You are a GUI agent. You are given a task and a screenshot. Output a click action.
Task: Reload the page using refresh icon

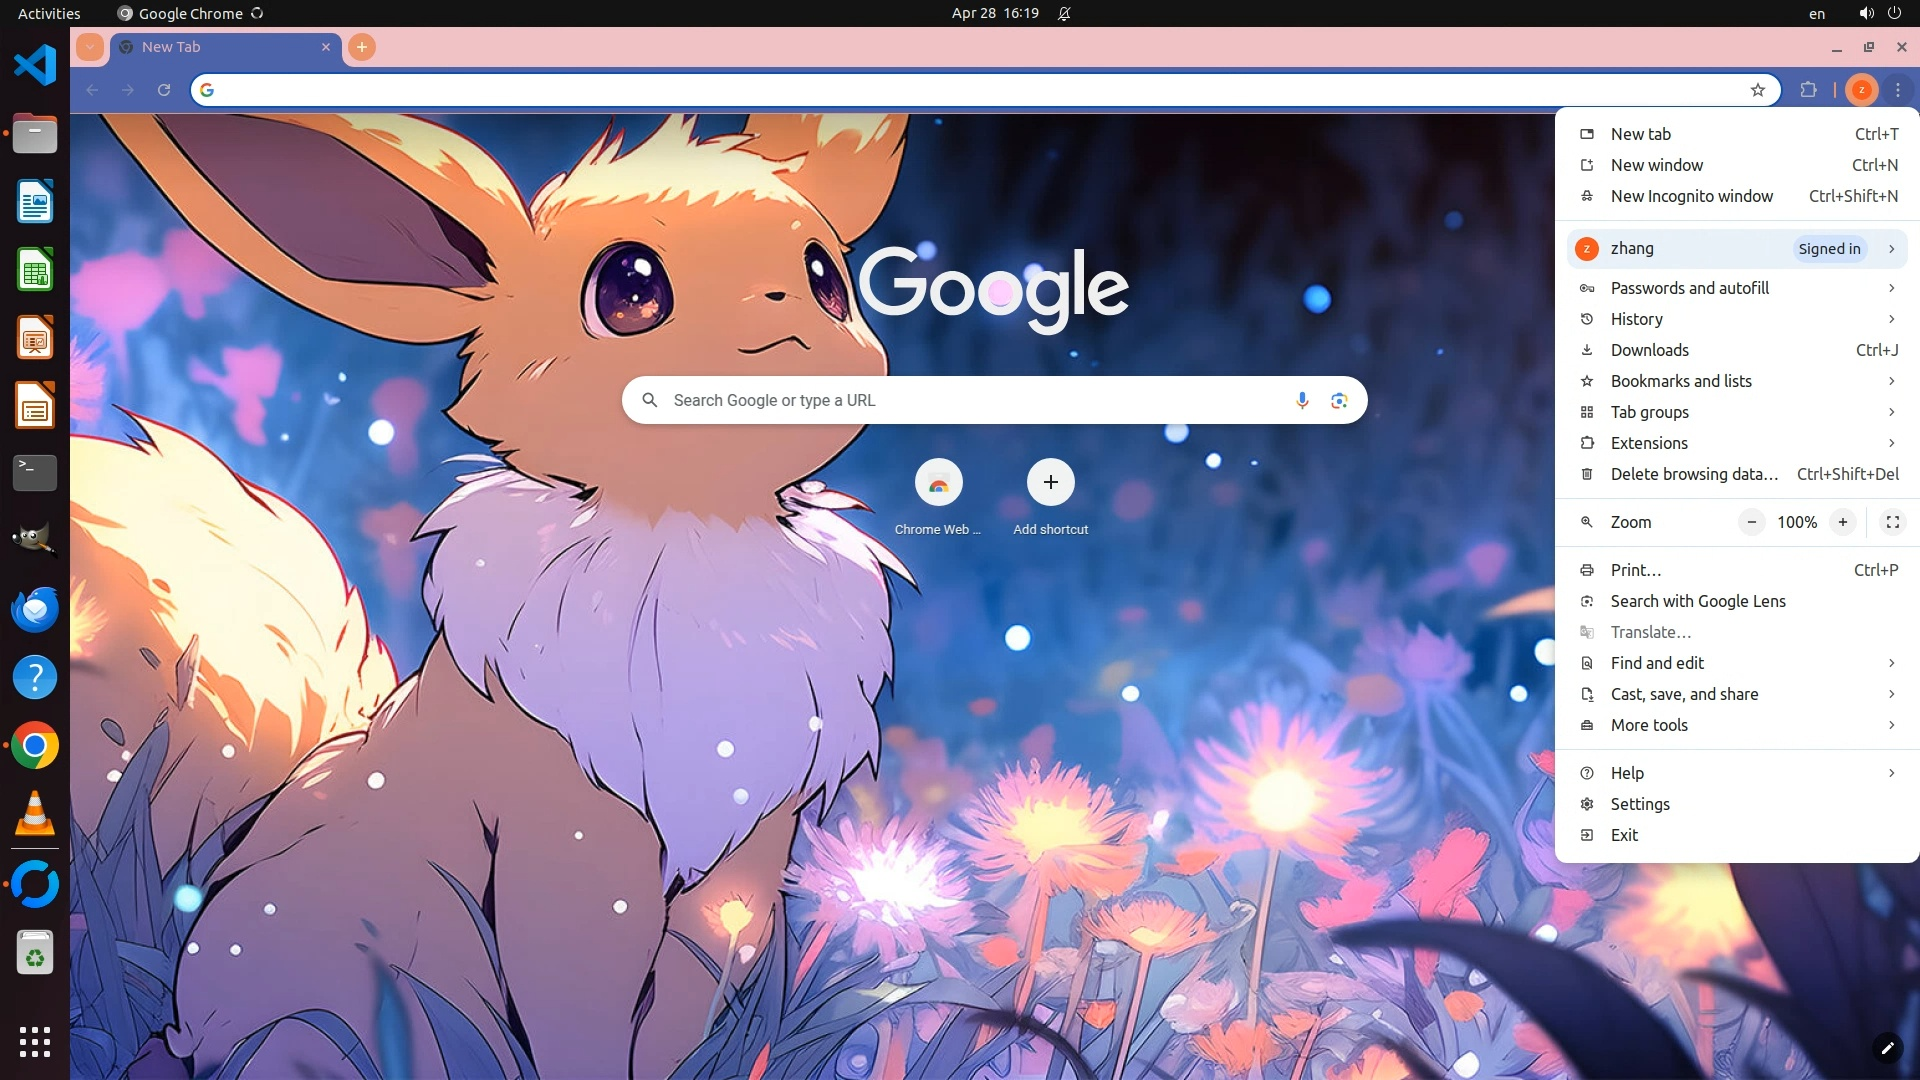[164, 90]
